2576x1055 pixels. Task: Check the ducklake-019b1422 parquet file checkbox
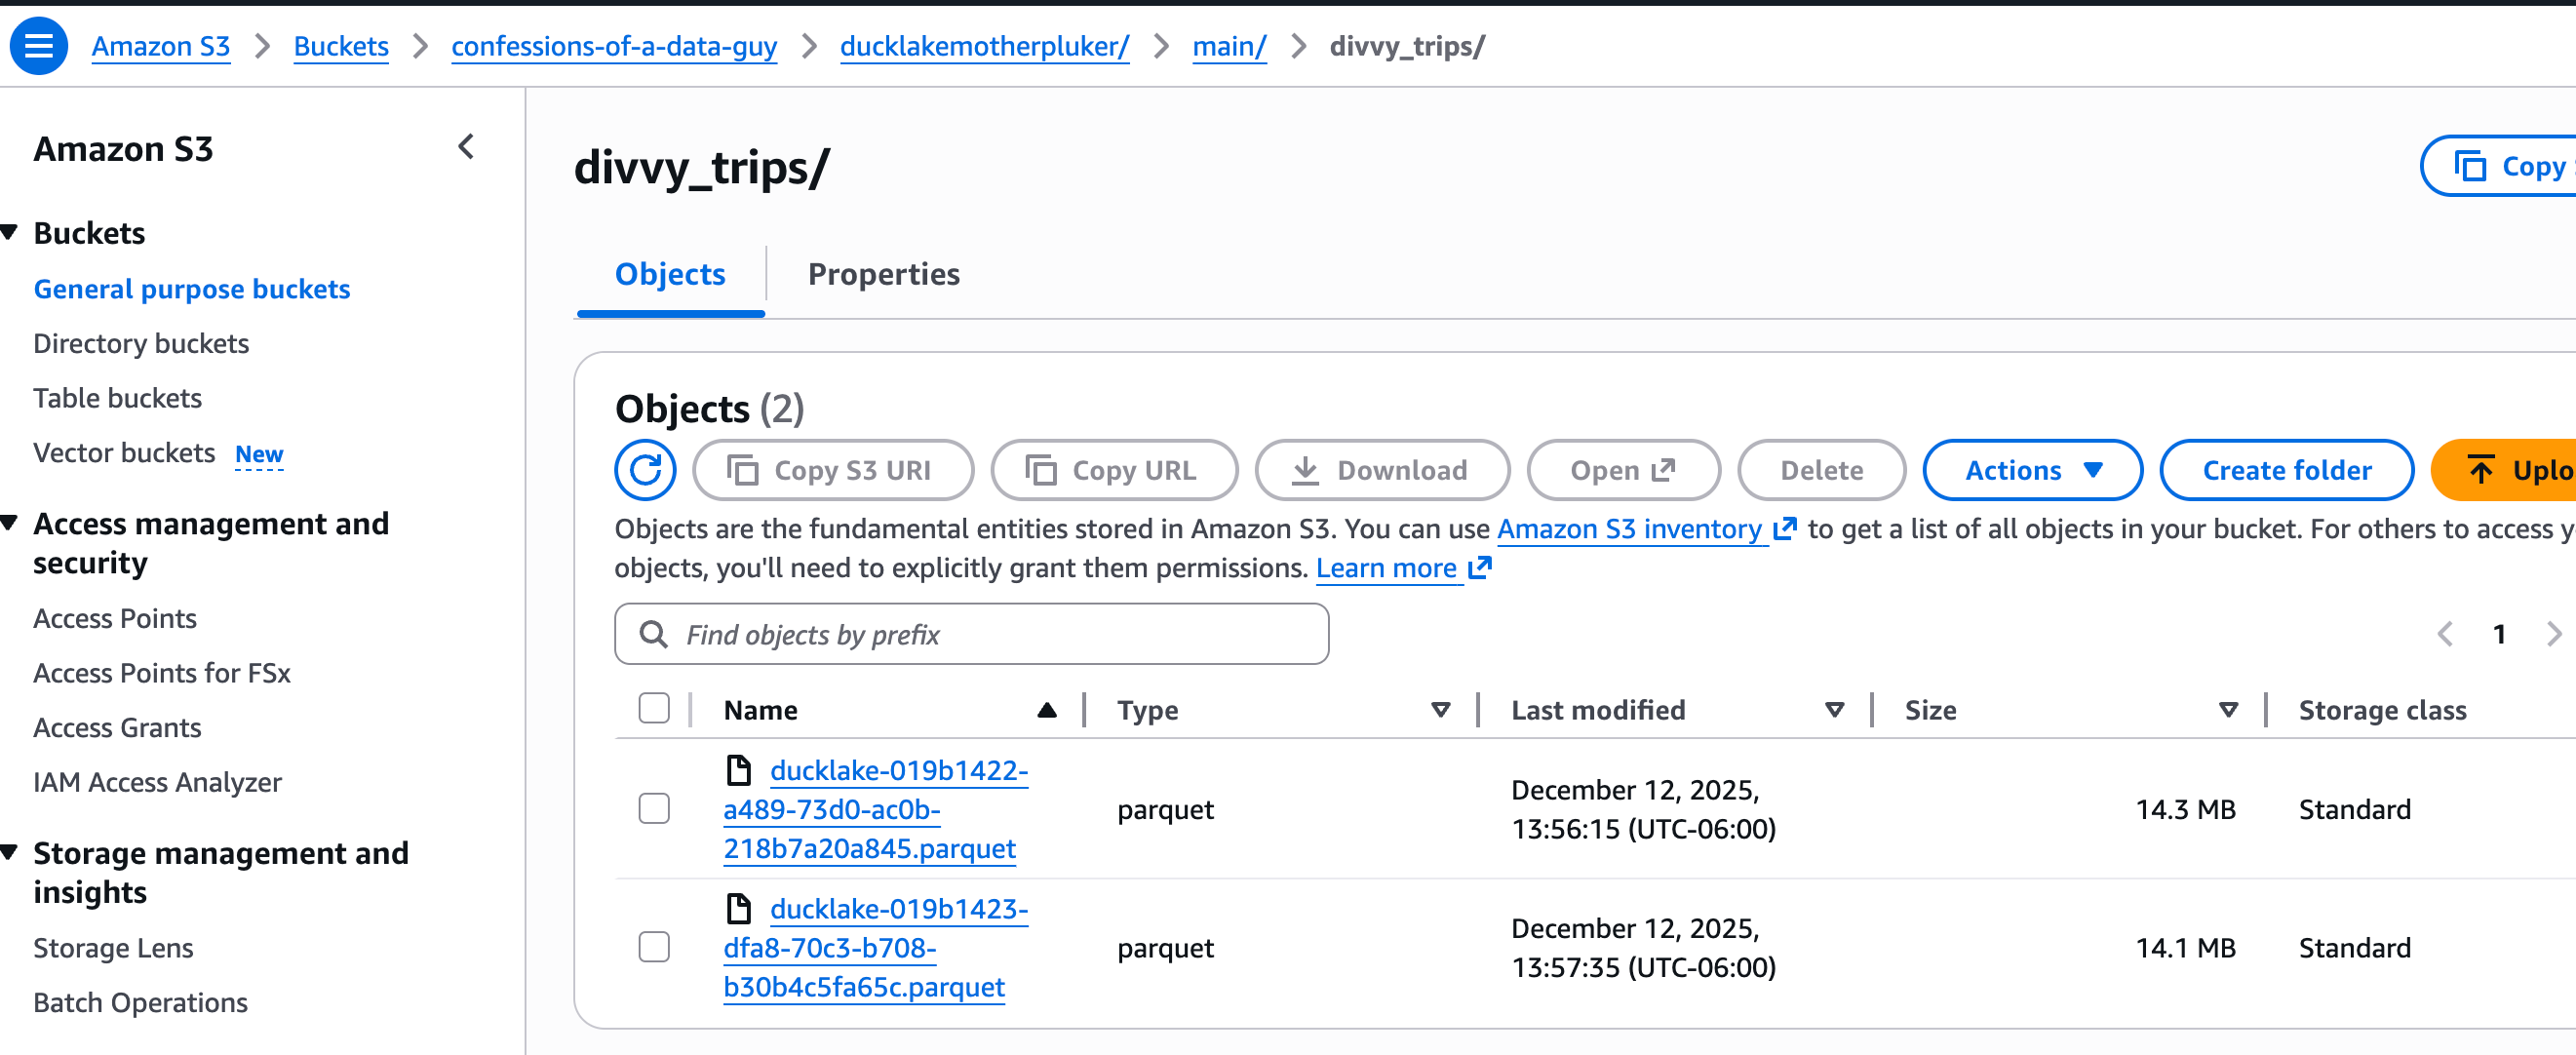coord(654,809)
